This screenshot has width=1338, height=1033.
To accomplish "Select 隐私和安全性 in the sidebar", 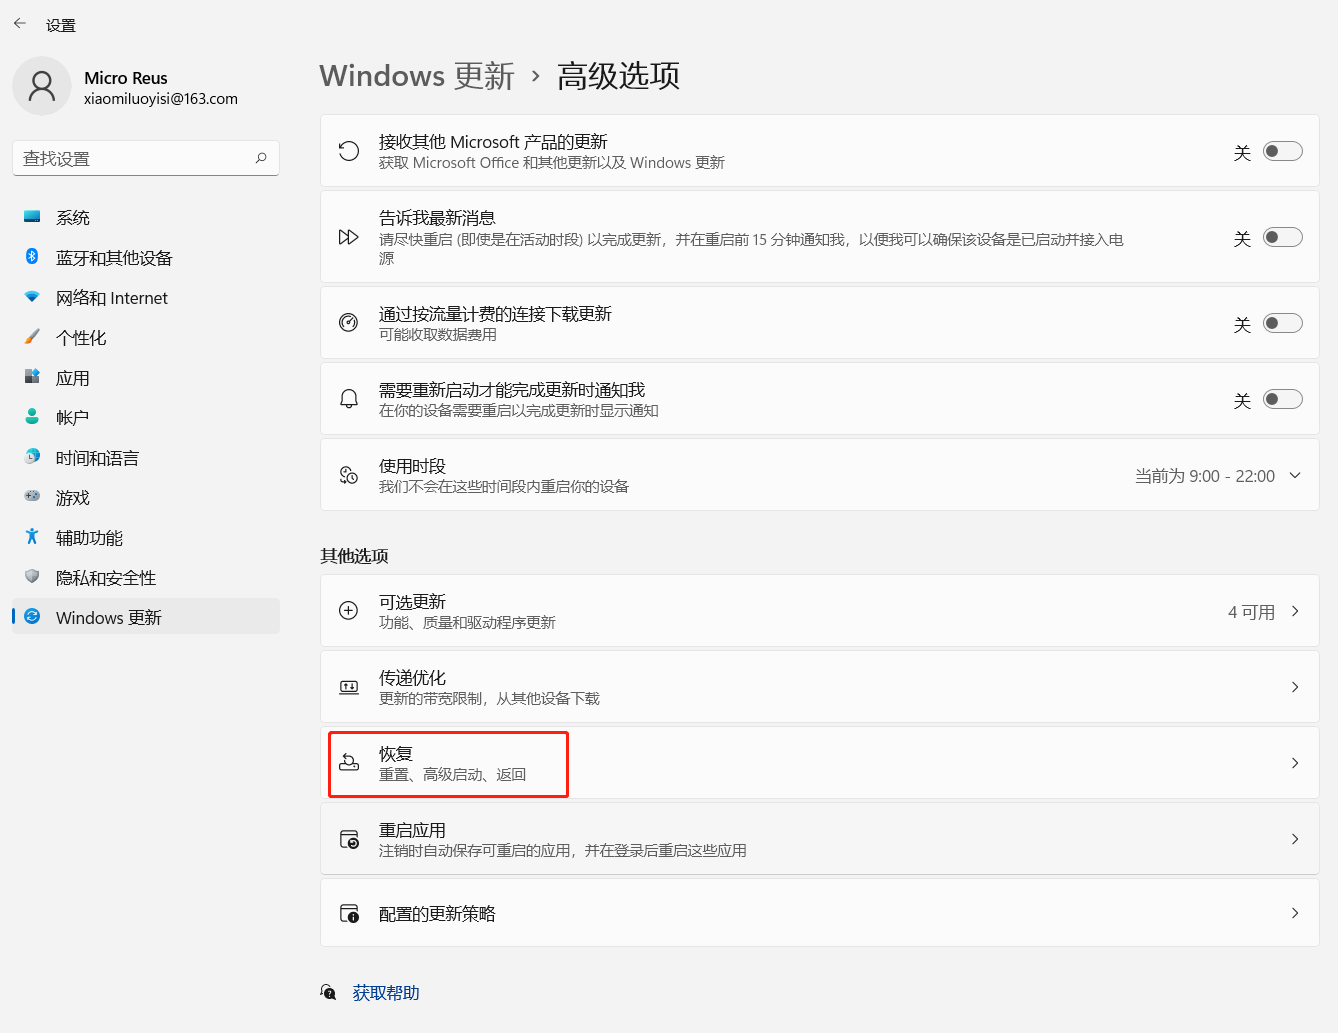I will [146, 577].
